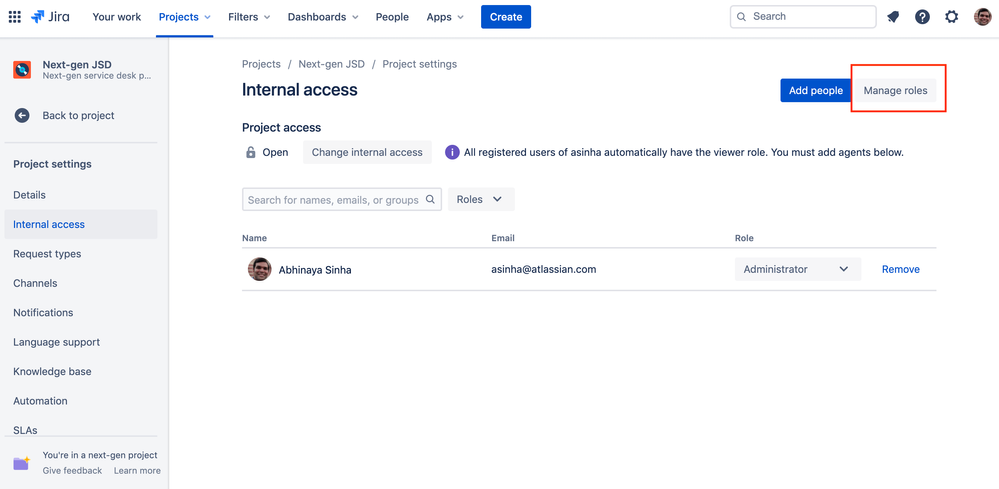
Task: Click Back to project in sidebar
Action: [x=78, y=115]
